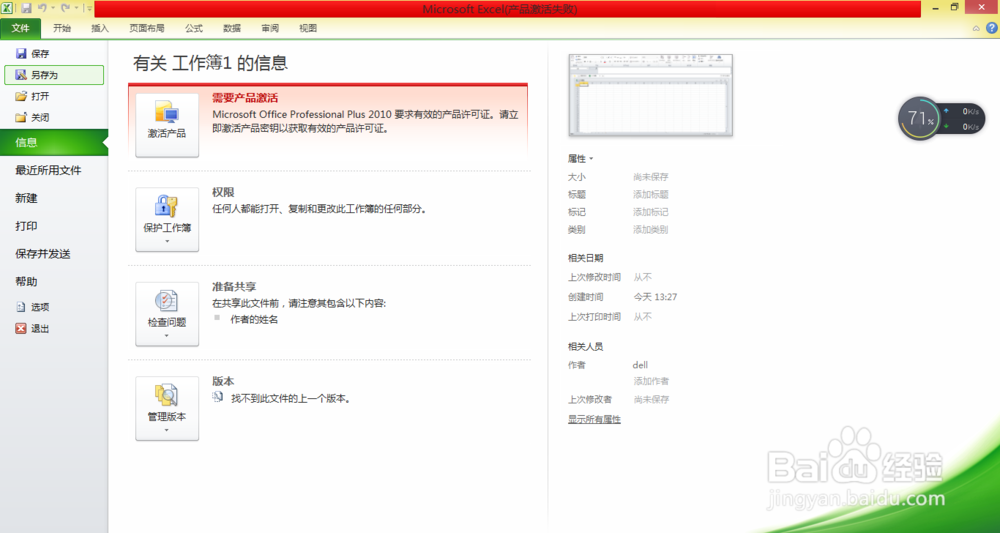Switch to the 公式 ribbon tab

click(x=194, y=28)
